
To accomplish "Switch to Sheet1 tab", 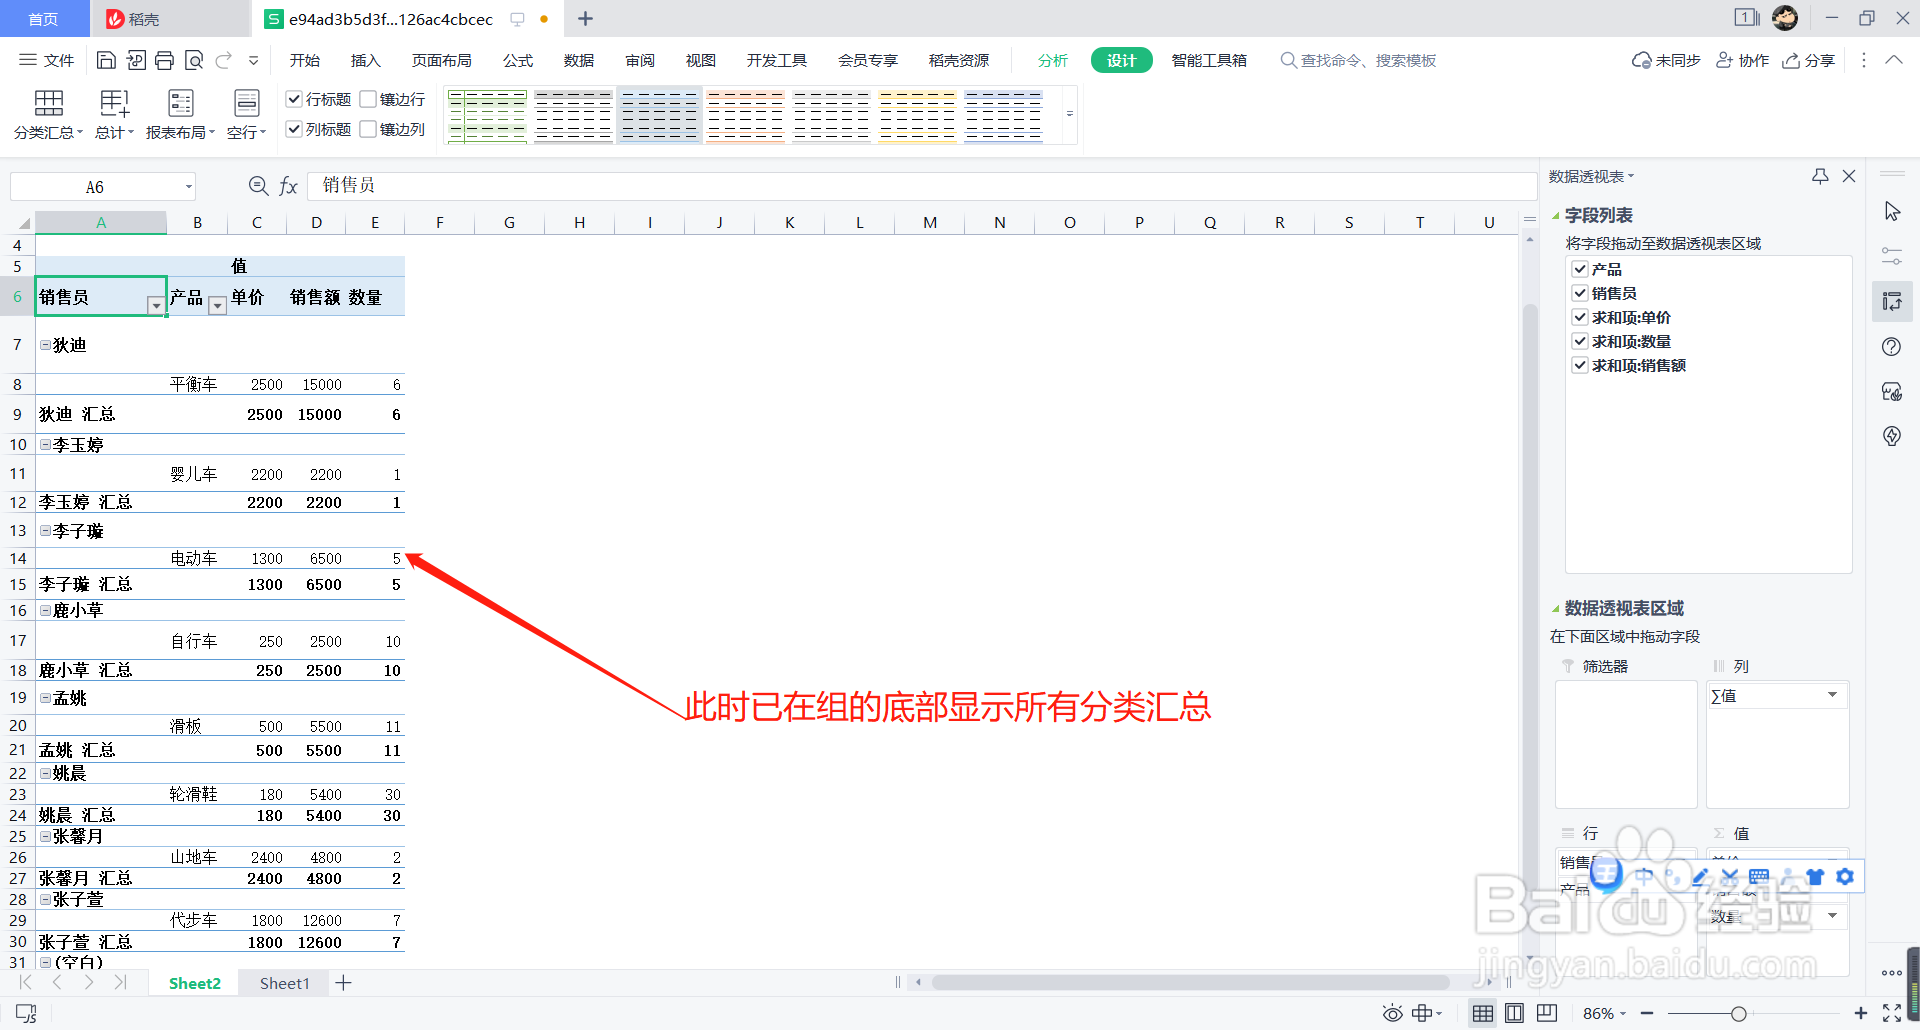I will click(x=285, y=983).
